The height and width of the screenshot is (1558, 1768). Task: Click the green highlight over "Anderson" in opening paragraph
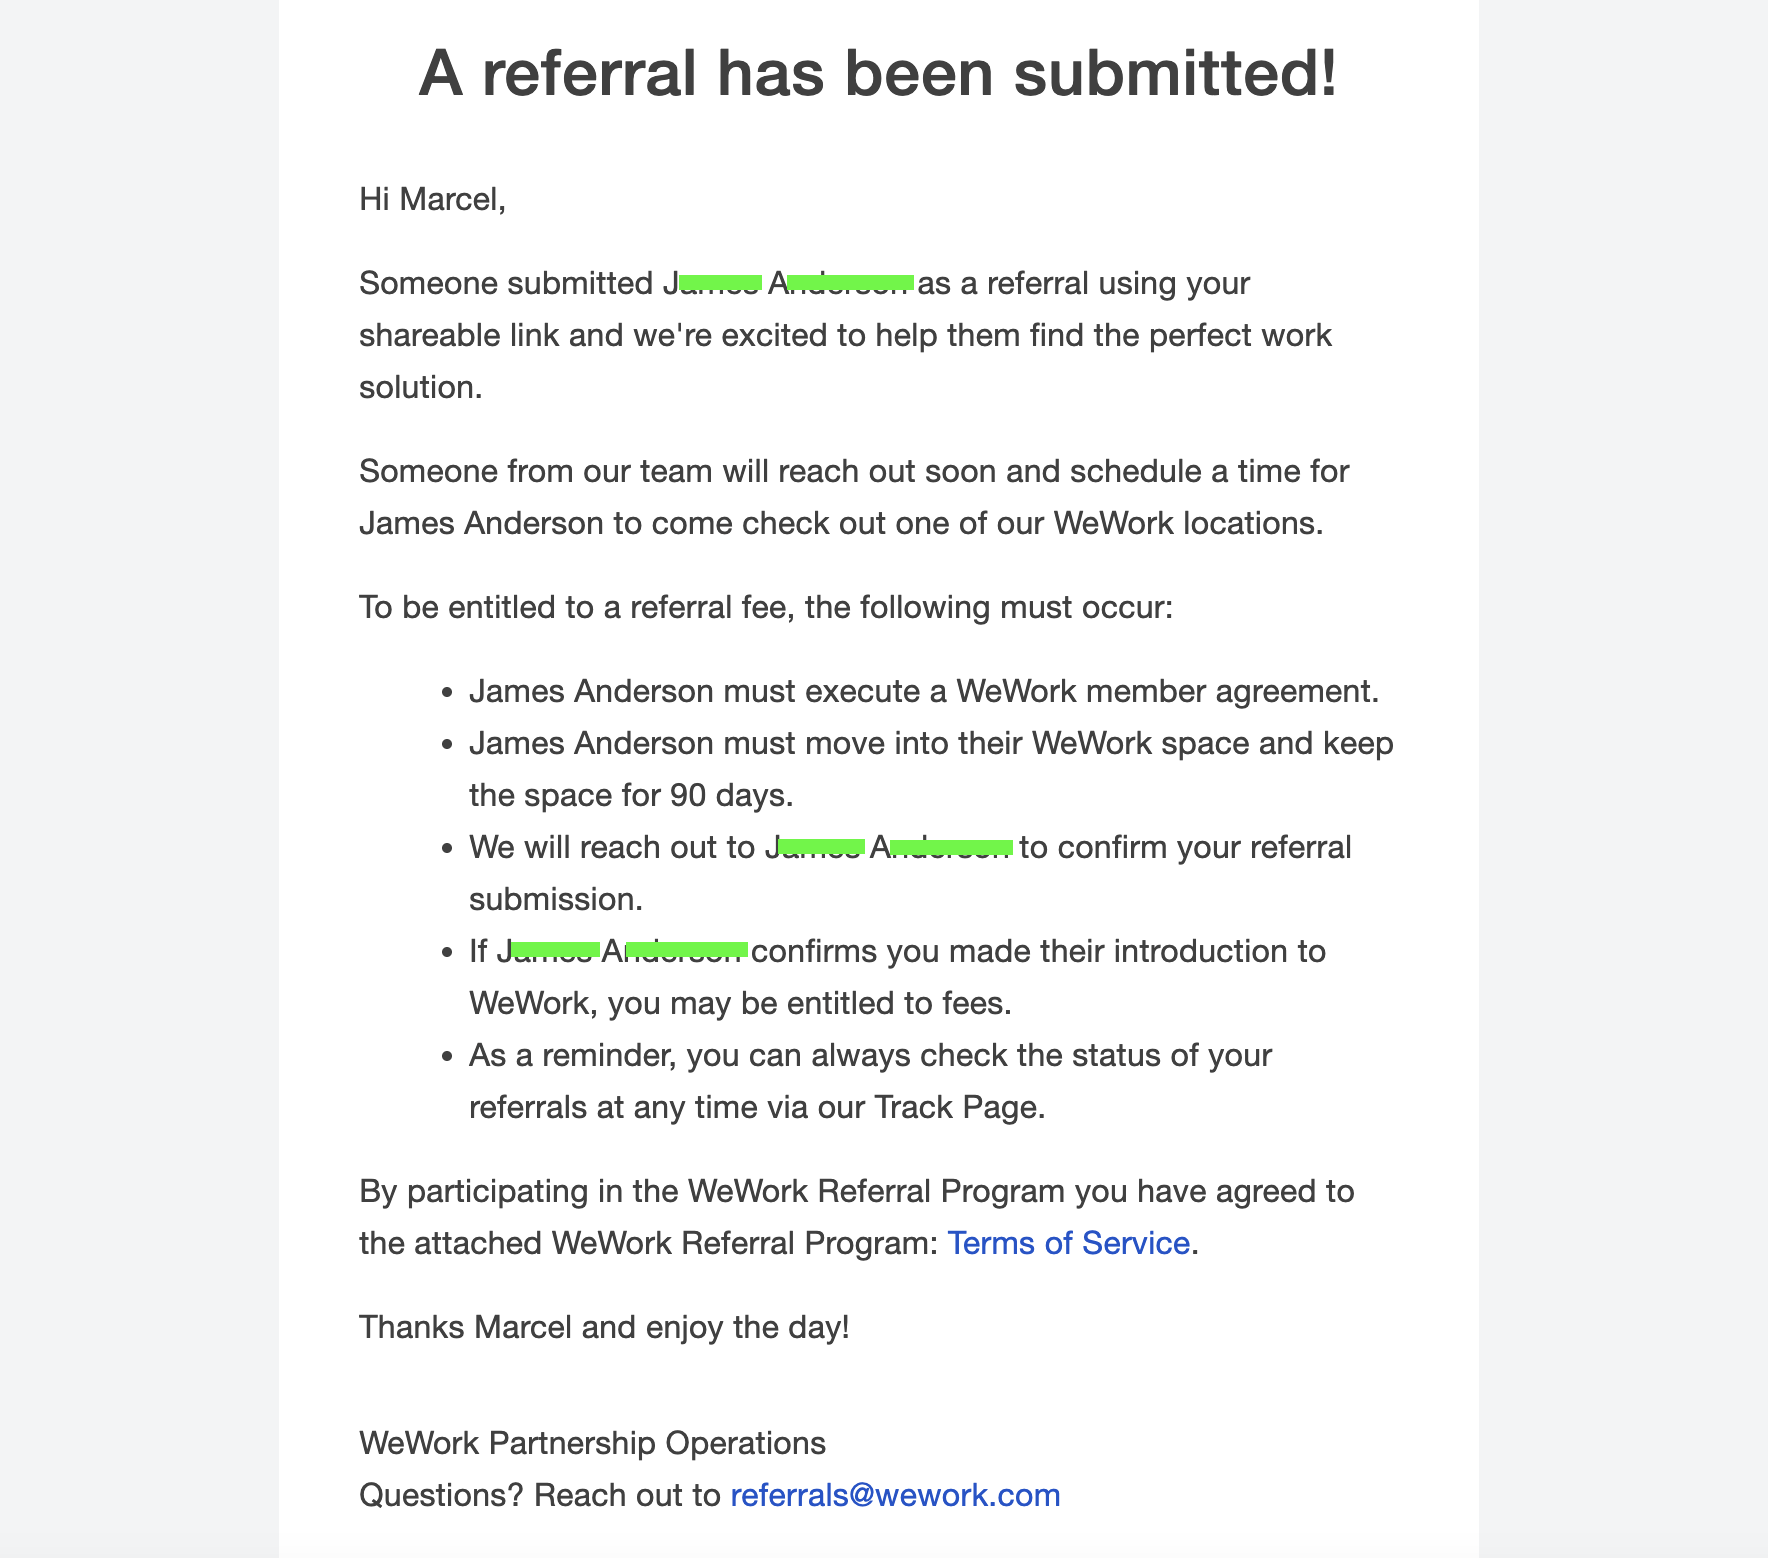pyautogui.click(x=851, y=282)
